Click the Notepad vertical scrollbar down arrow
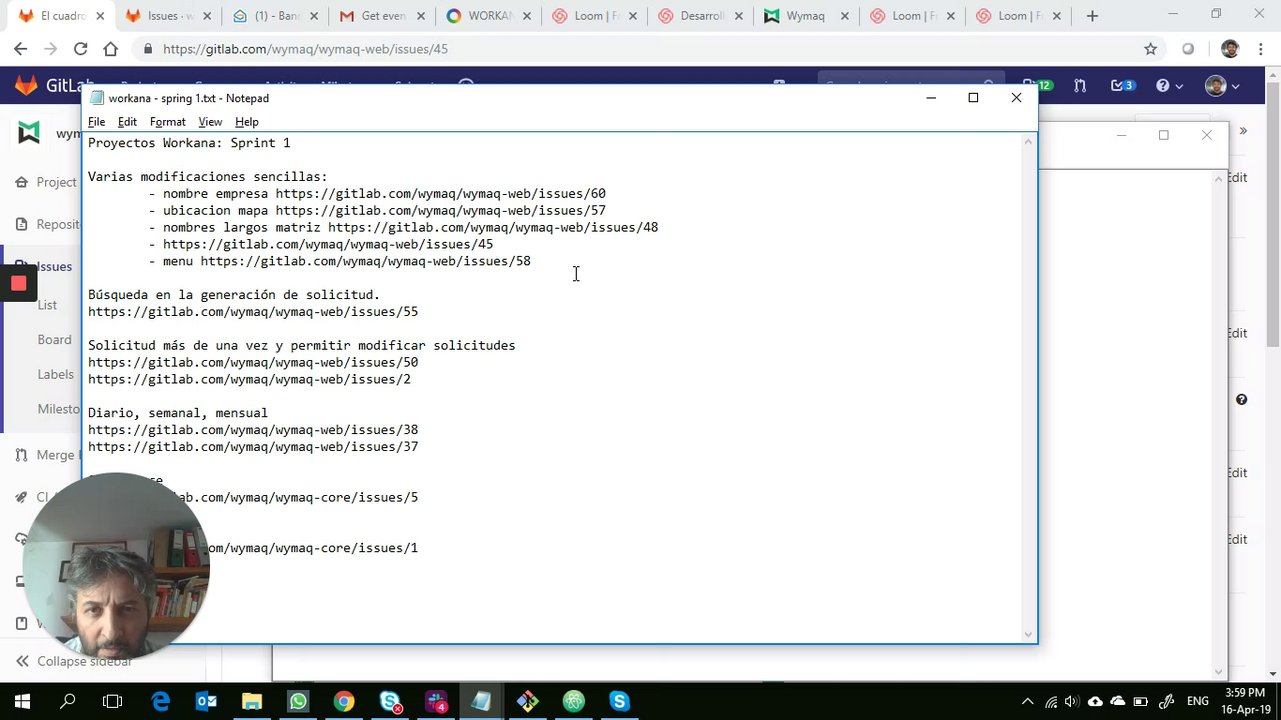 pos(1028,634)
